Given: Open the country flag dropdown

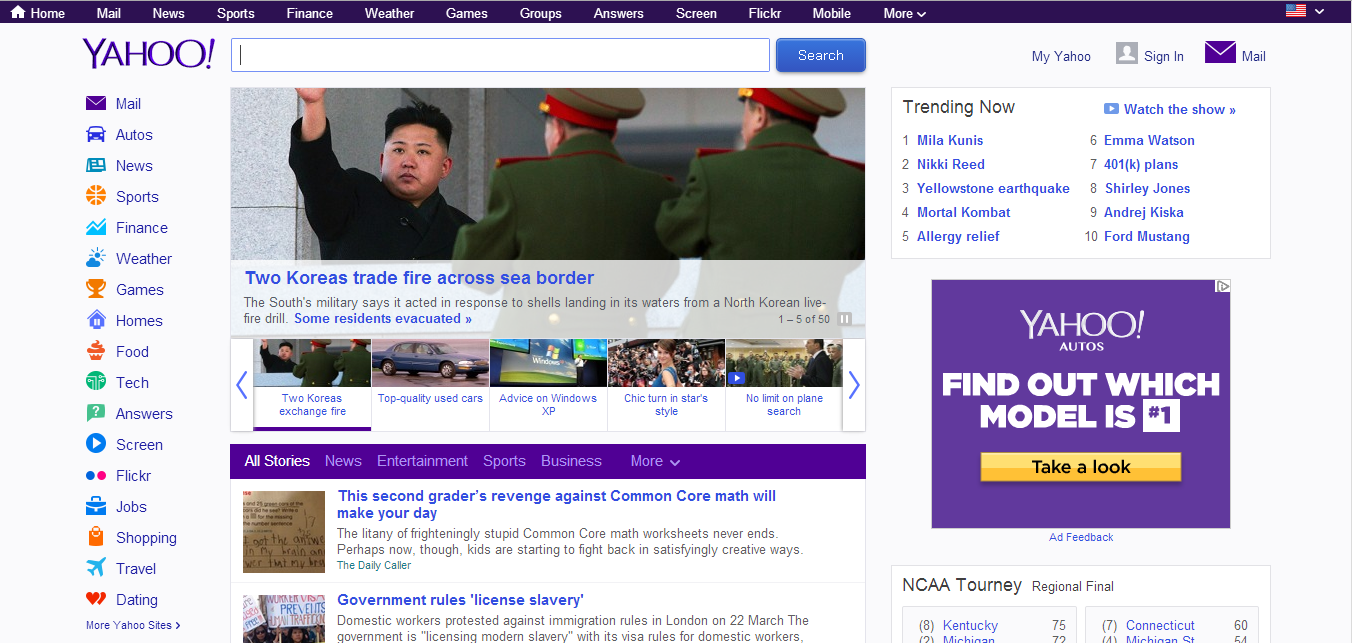Looking at the screenshot, I should click(1304, 11).
